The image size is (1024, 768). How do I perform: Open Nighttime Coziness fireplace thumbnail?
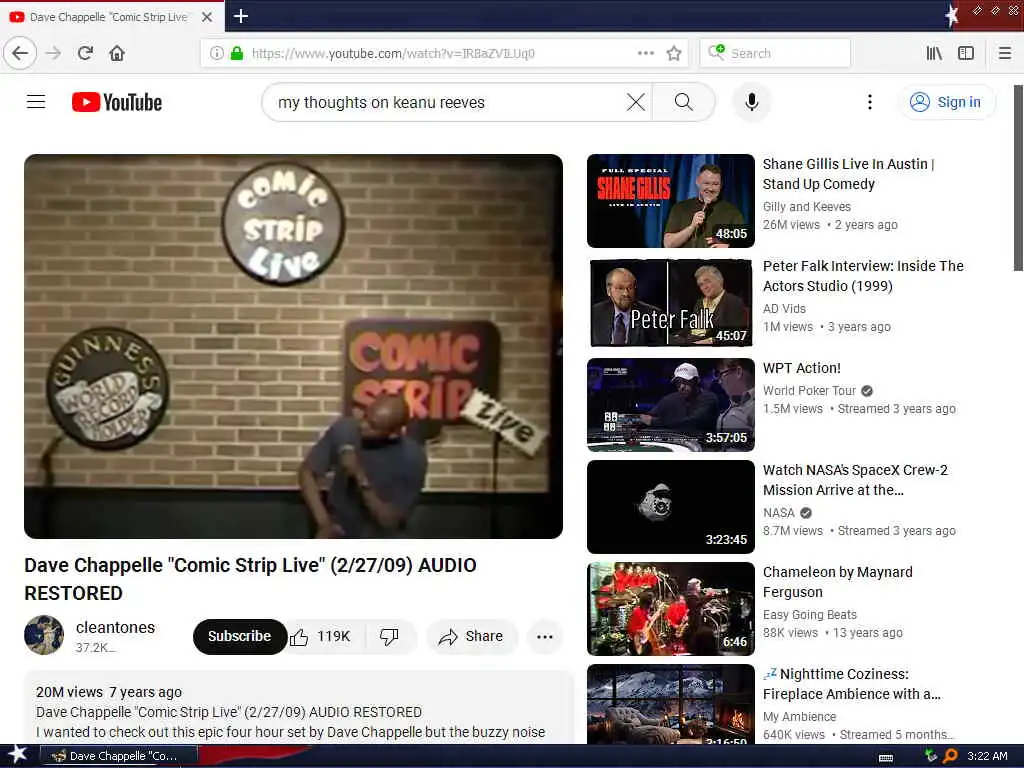coord(671,704)
